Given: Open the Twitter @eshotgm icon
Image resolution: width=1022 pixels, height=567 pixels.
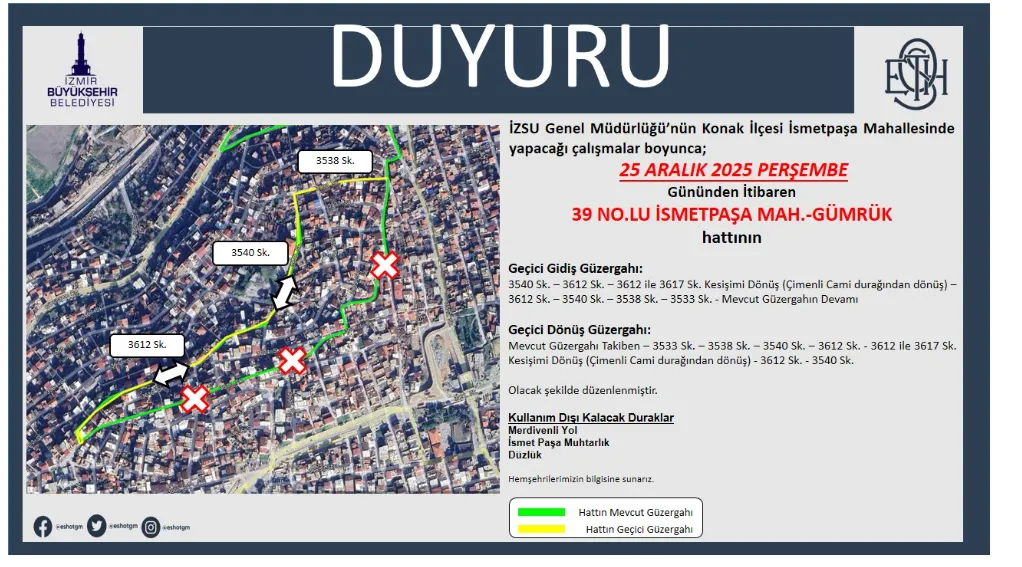Looking at the screenshot, I should (96, 525).
